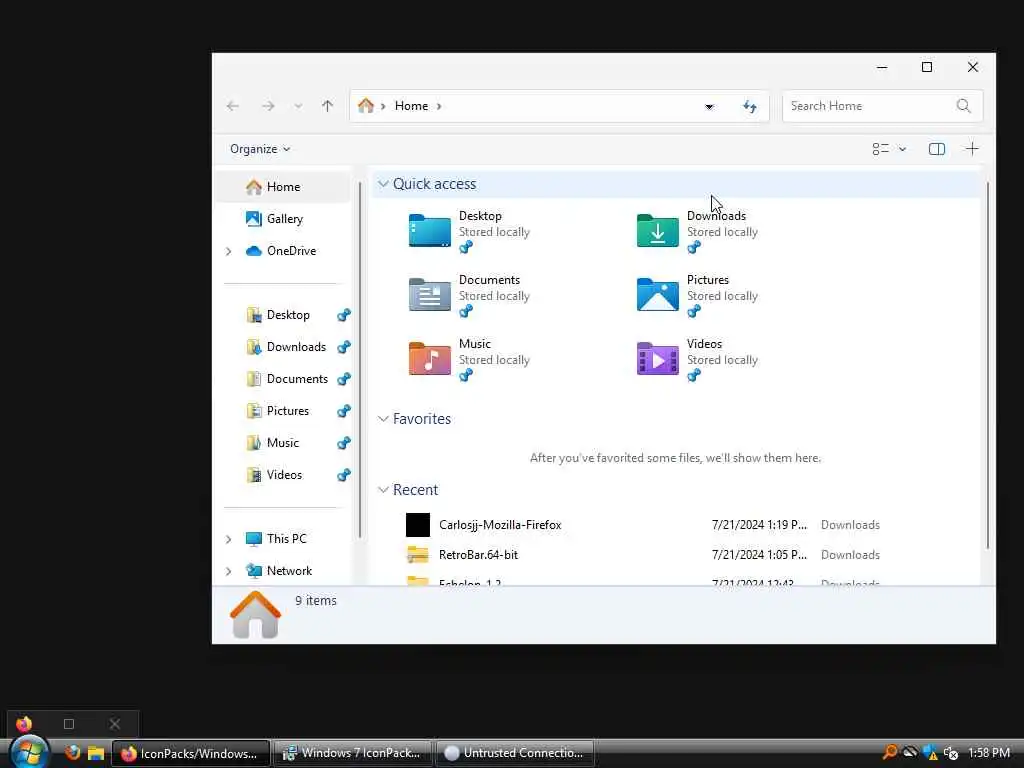Open File Explorer from quick launch
This screenshot has height=768, width=1024.
pos(96,753)
